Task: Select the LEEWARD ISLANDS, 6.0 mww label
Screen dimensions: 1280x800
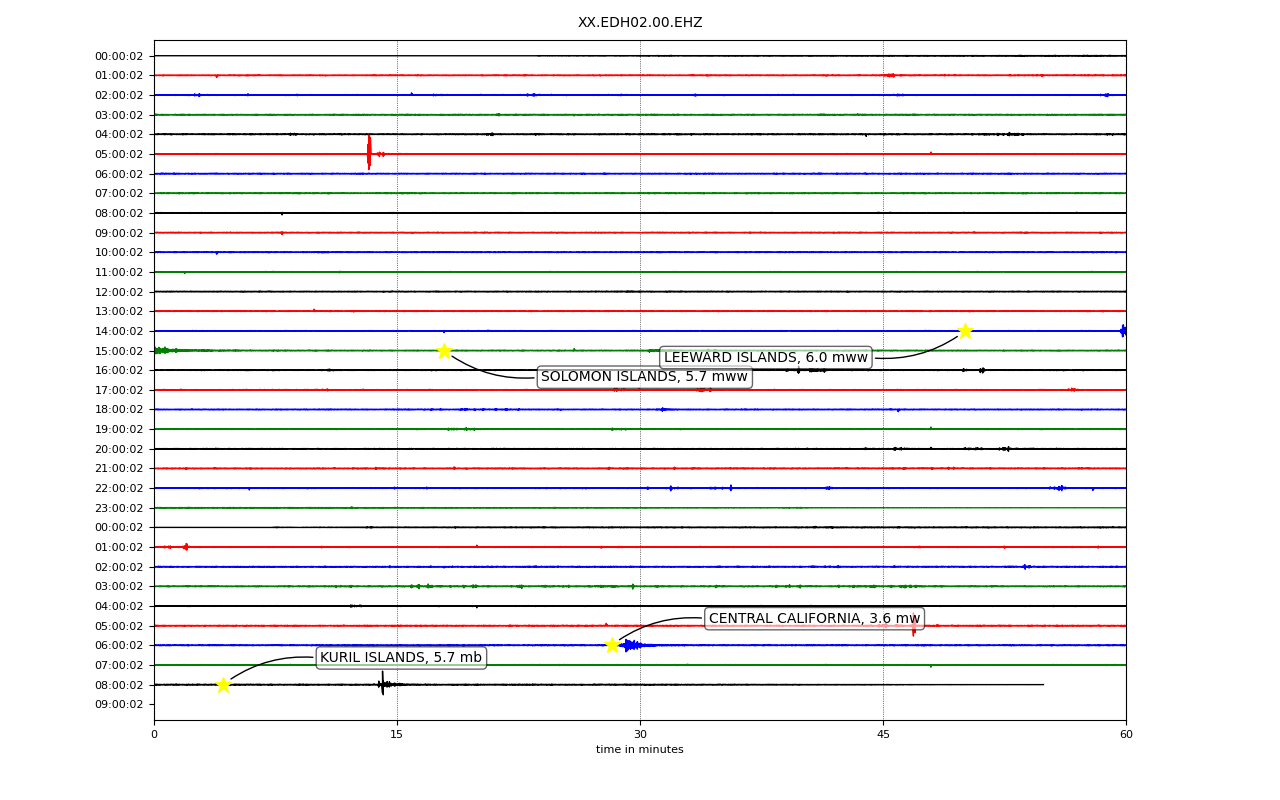Action: click(x=766, y=358)
